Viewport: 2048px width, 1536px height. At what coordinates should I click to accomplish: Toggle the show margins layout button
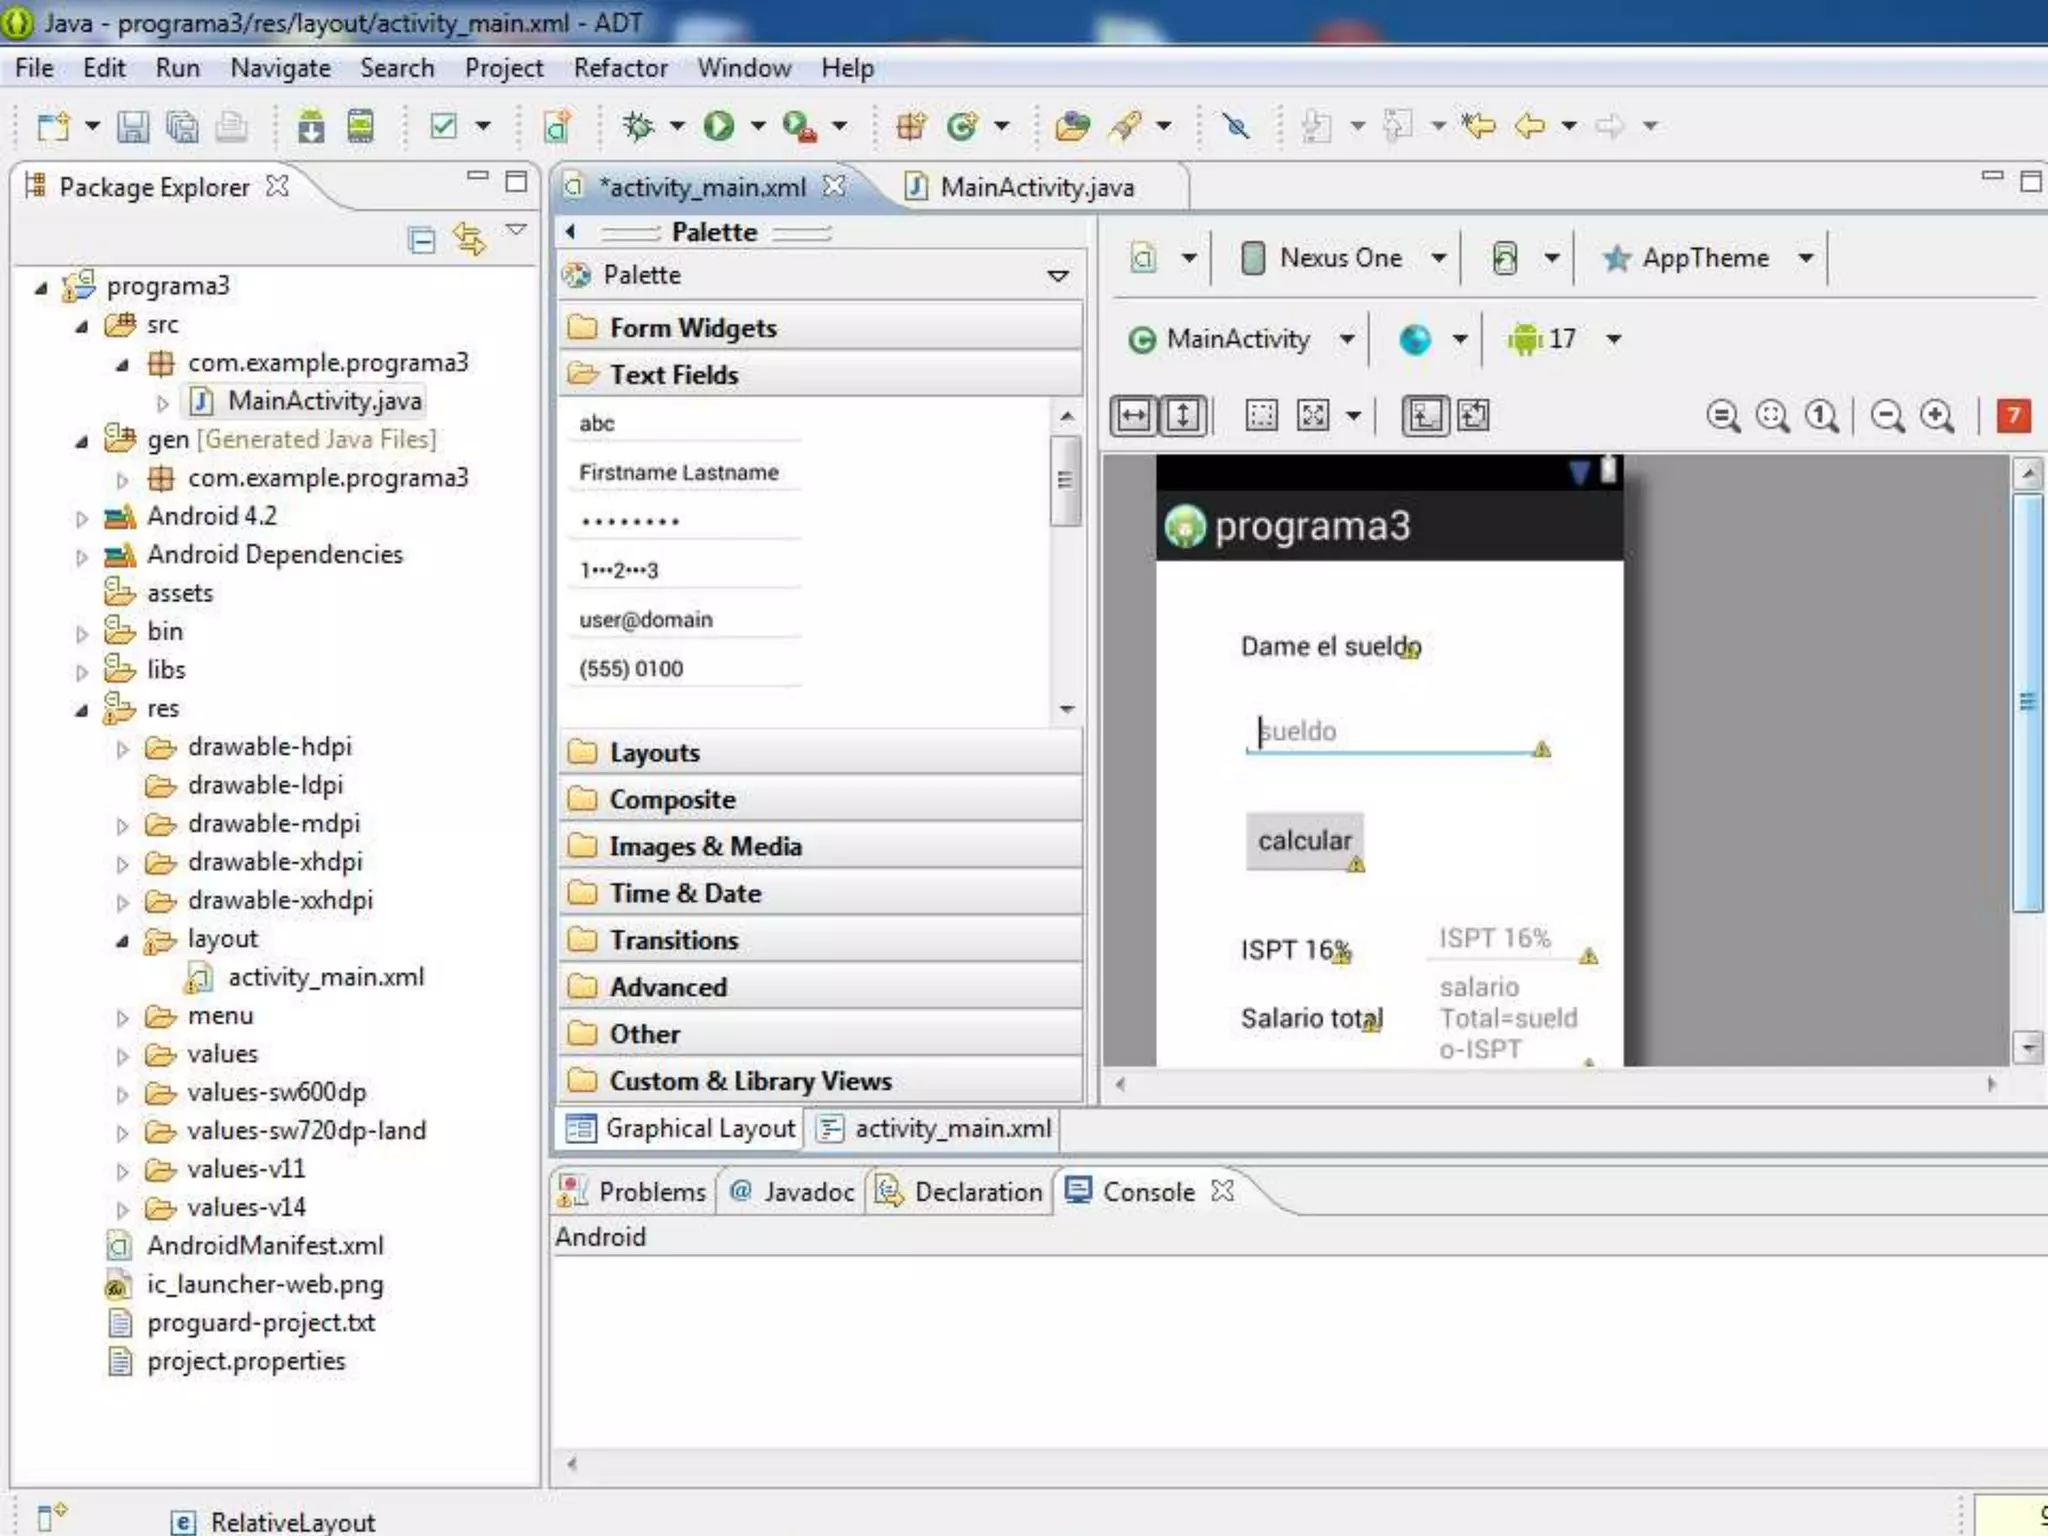click(x=1262, y=416)
